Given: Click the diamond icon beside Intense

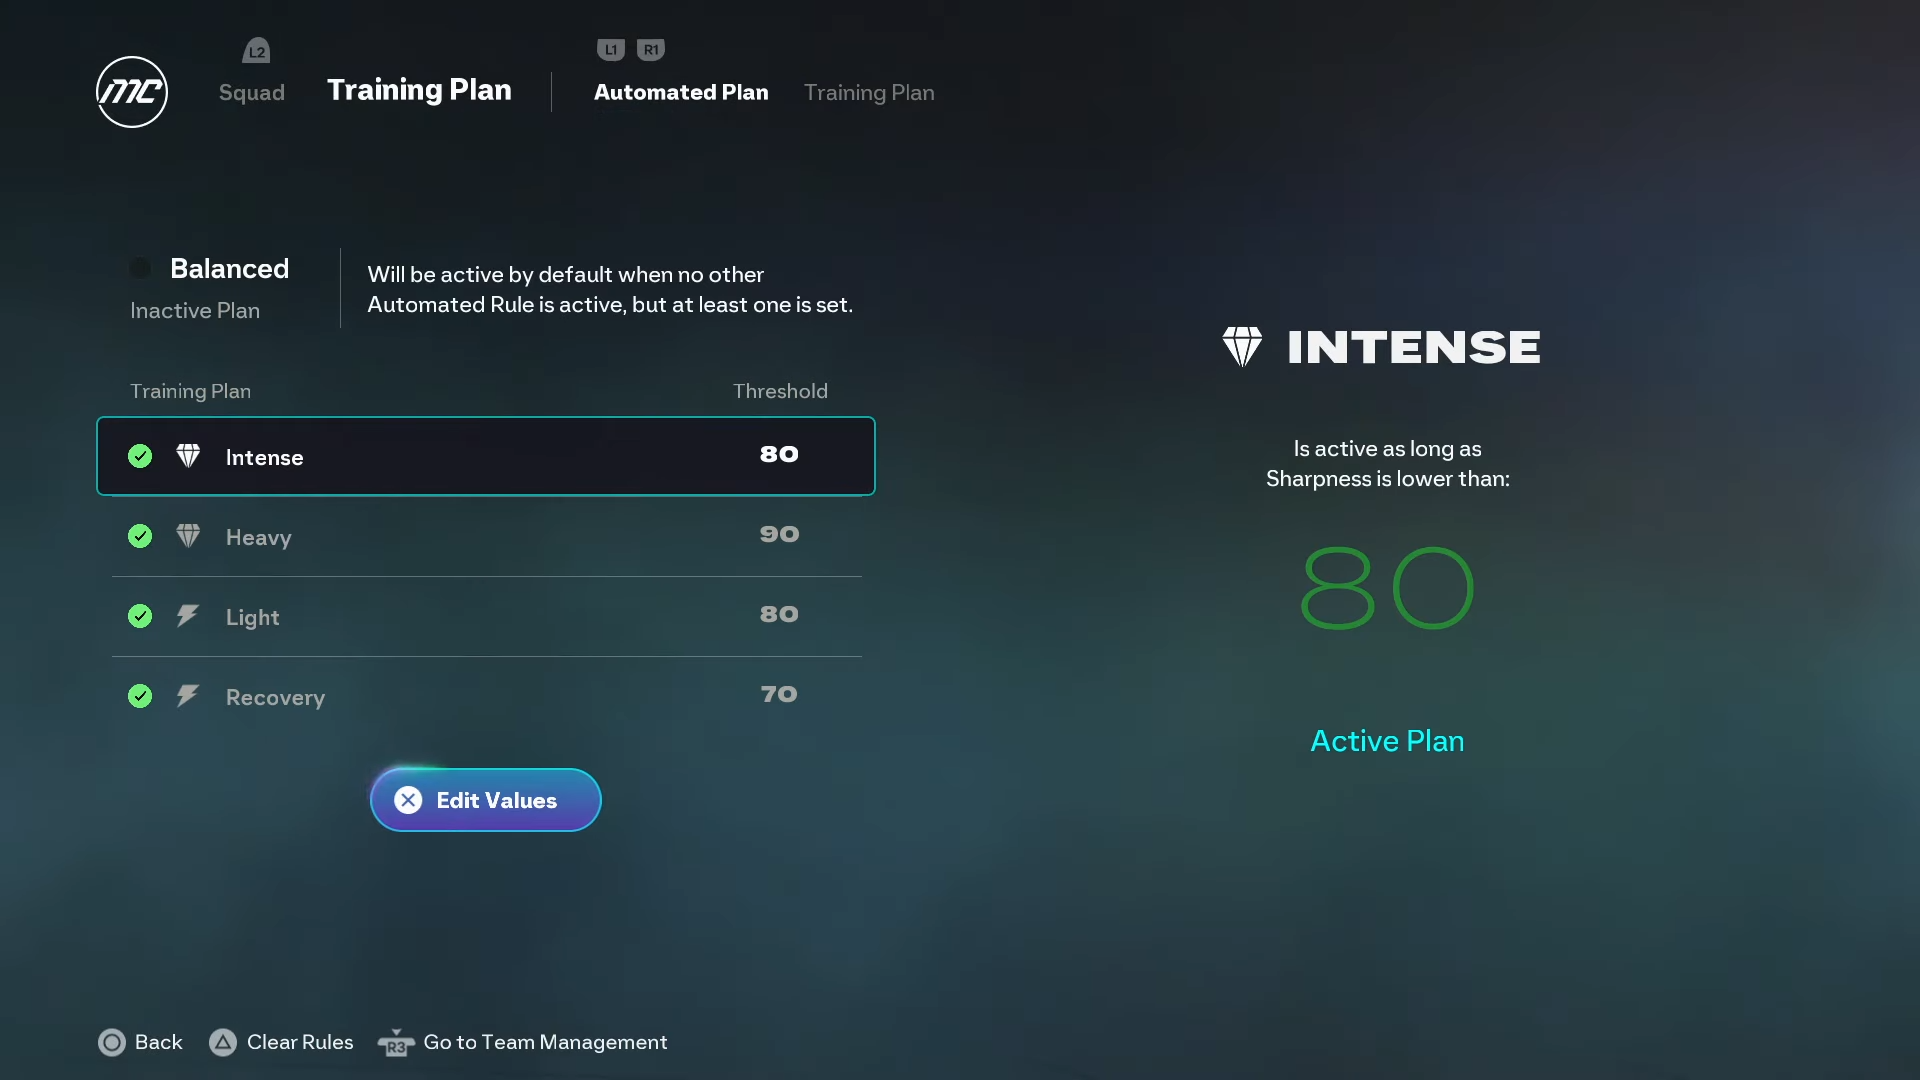Looking at the screenshot, I should [188, 456].
